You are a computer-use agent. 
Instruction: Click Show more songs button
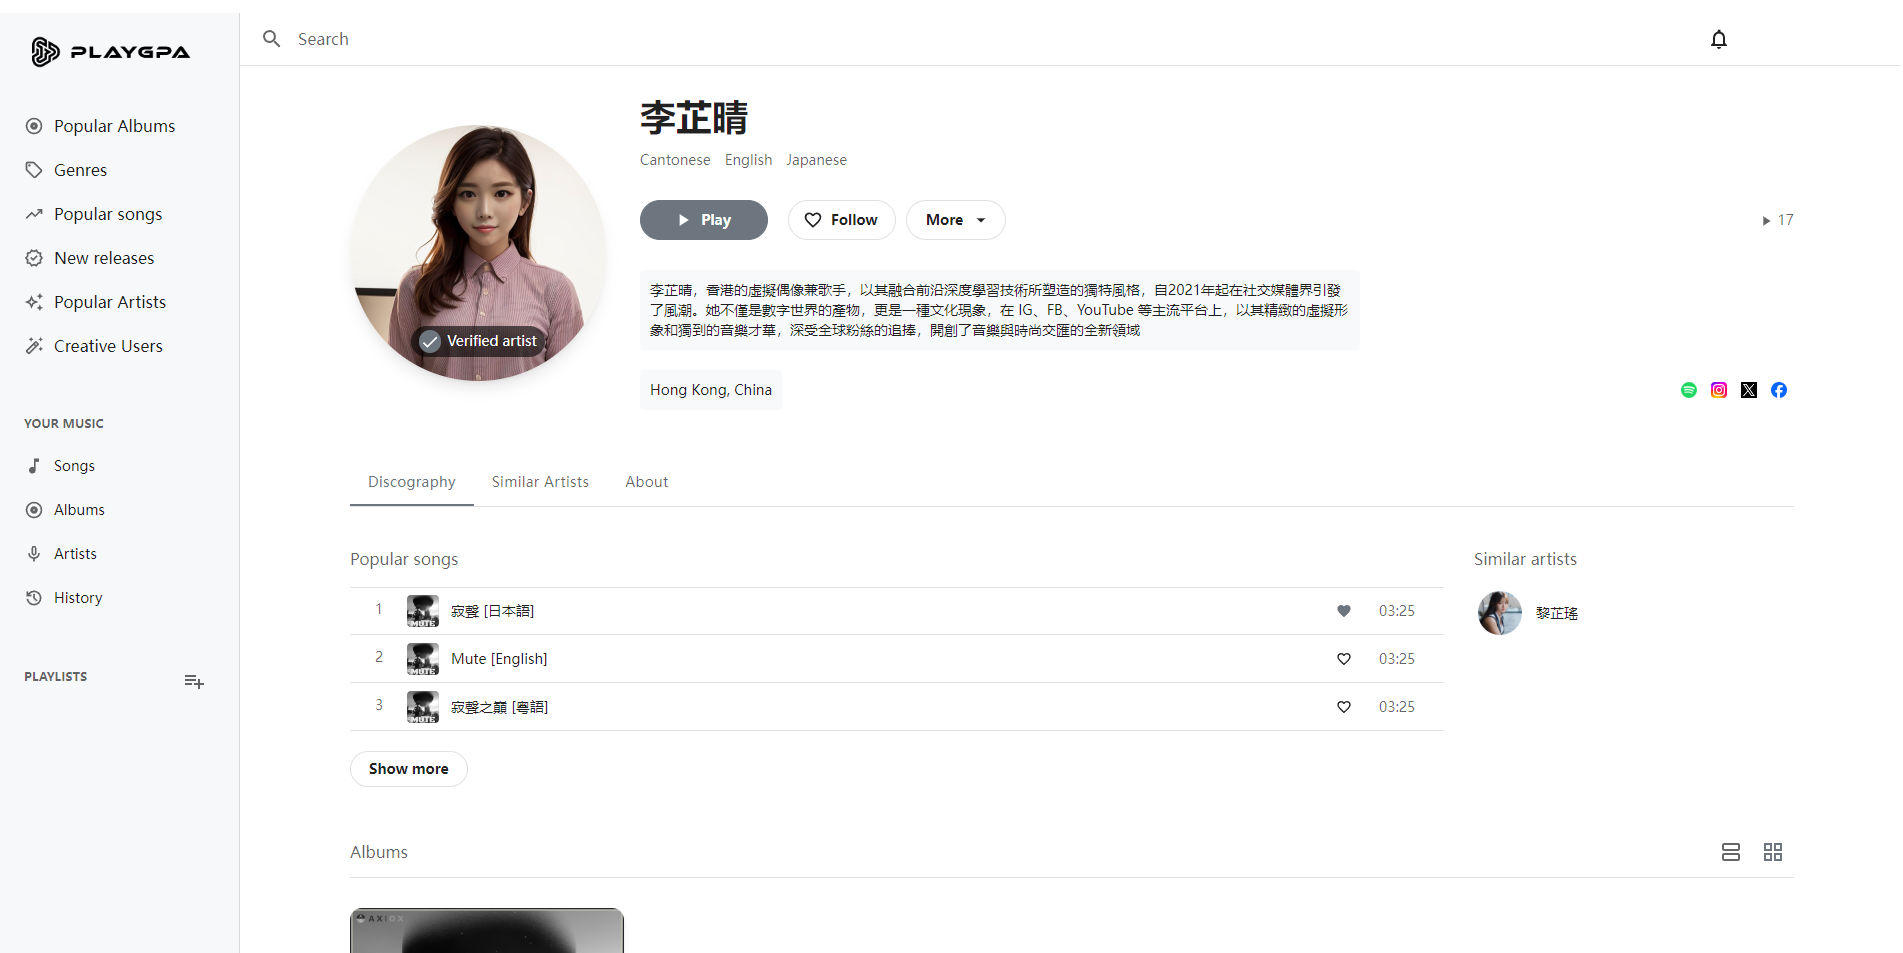point(408,769)
